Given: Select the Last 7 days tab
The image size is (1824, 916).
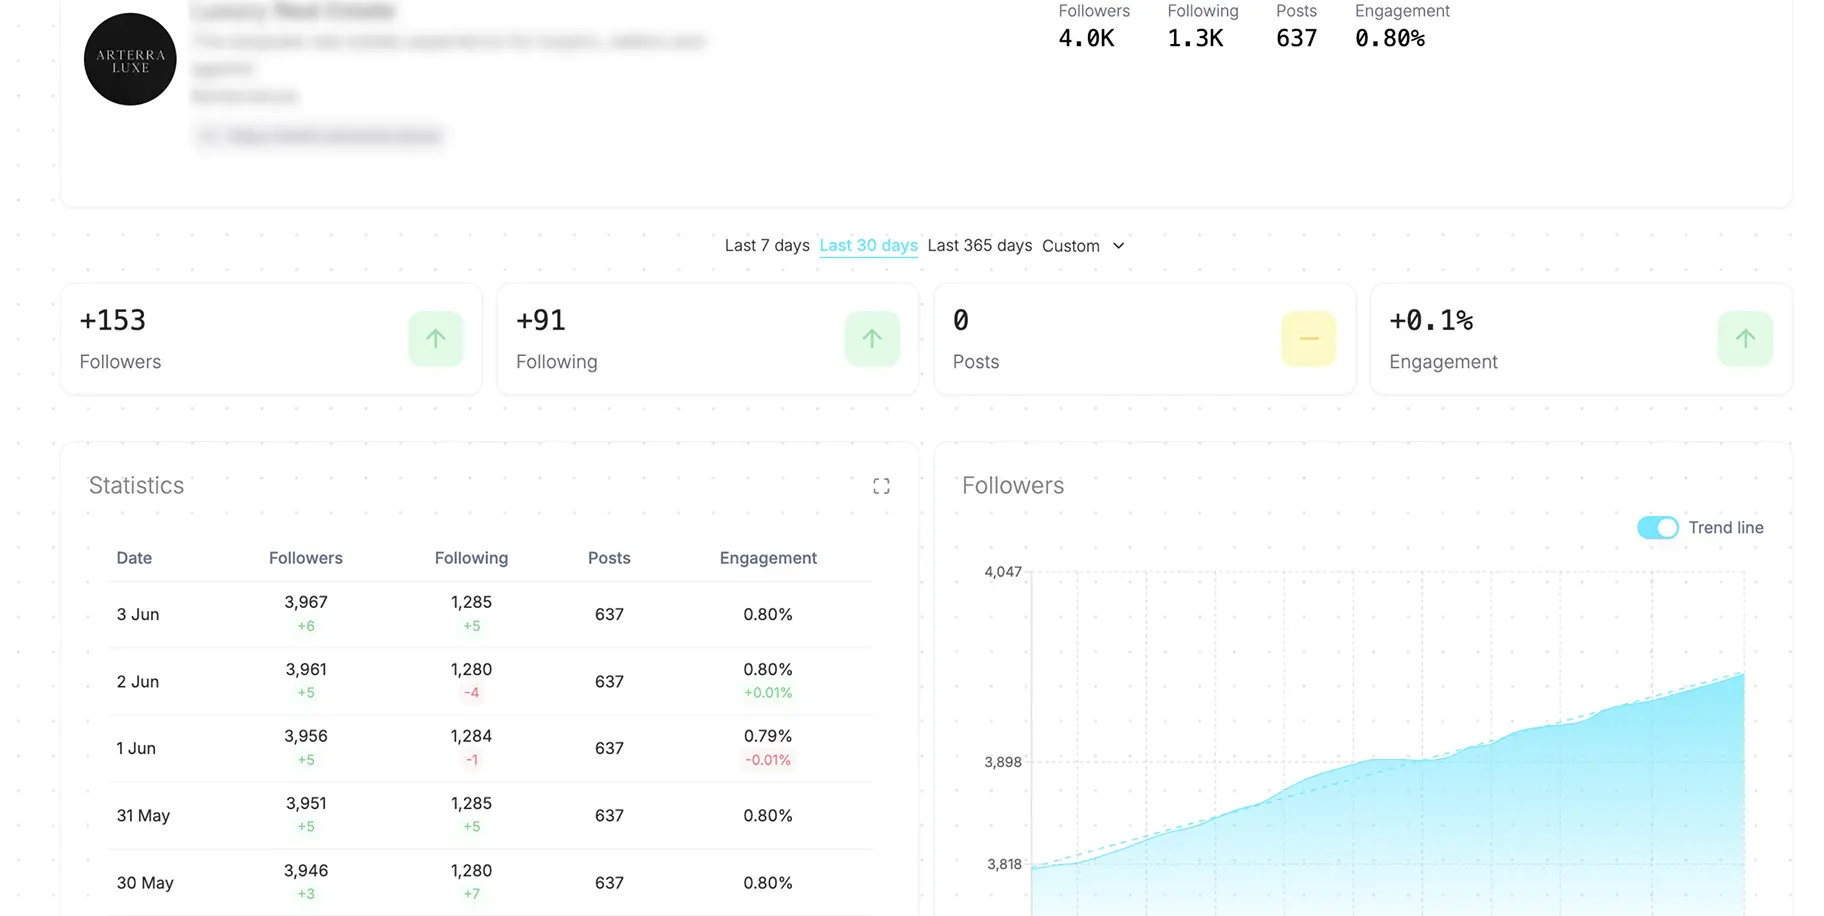Looking at the screenshot, I should click(x=767, y=245).
